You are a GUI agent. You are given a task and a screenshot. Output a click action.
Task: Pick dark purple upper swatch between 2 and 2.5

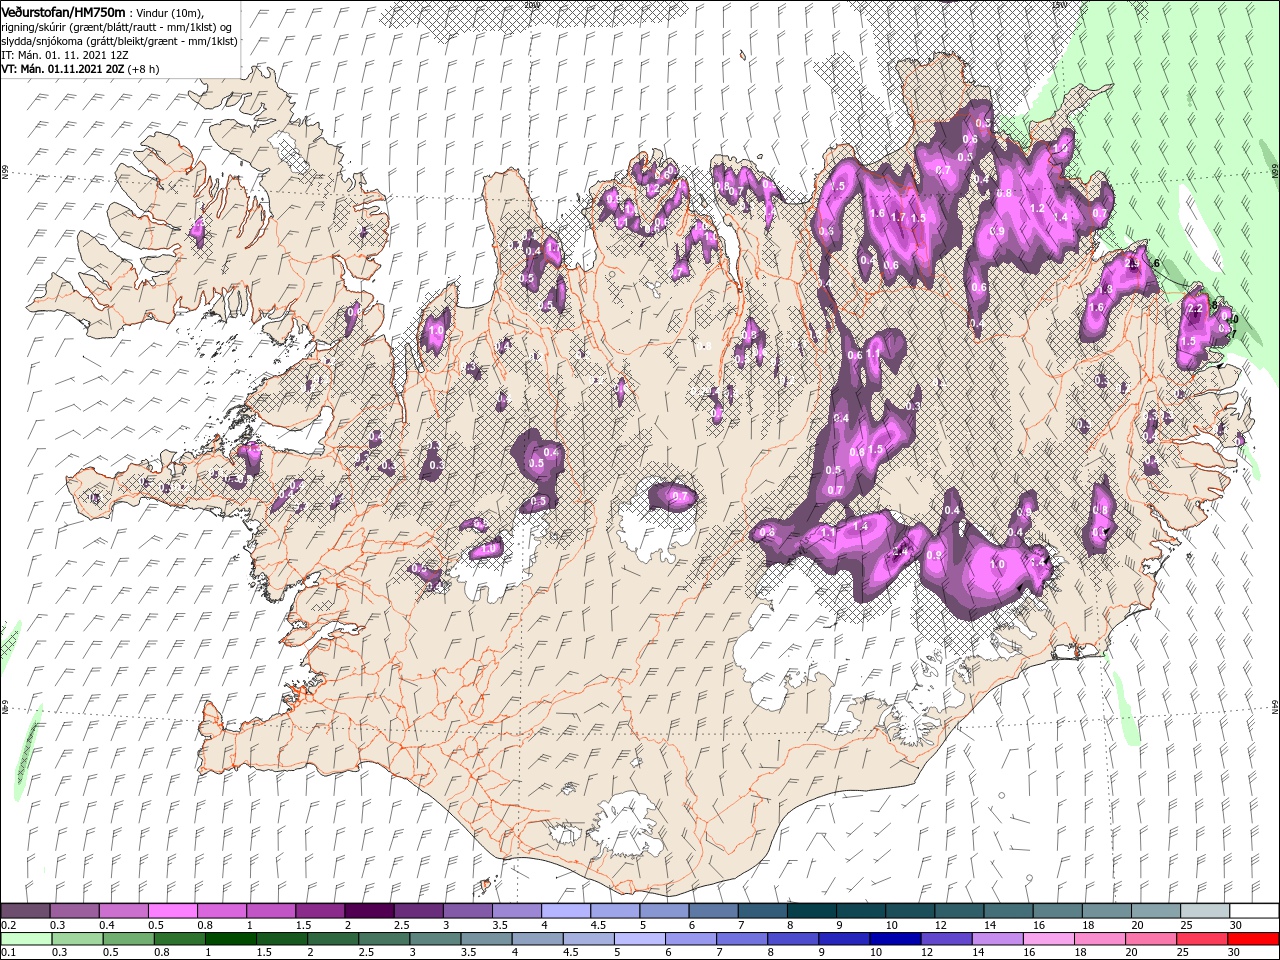click(369, 911)
